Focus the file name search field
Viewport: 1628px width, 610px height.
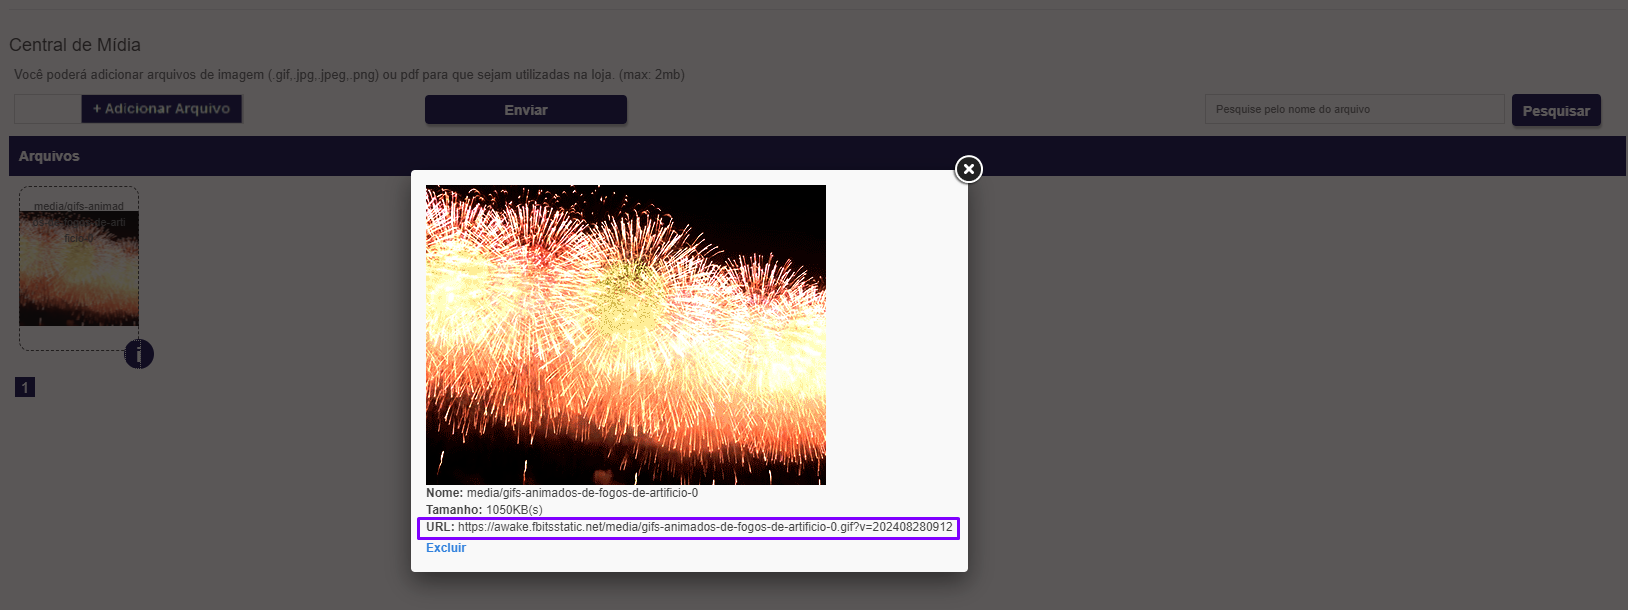click(1354, 109)
